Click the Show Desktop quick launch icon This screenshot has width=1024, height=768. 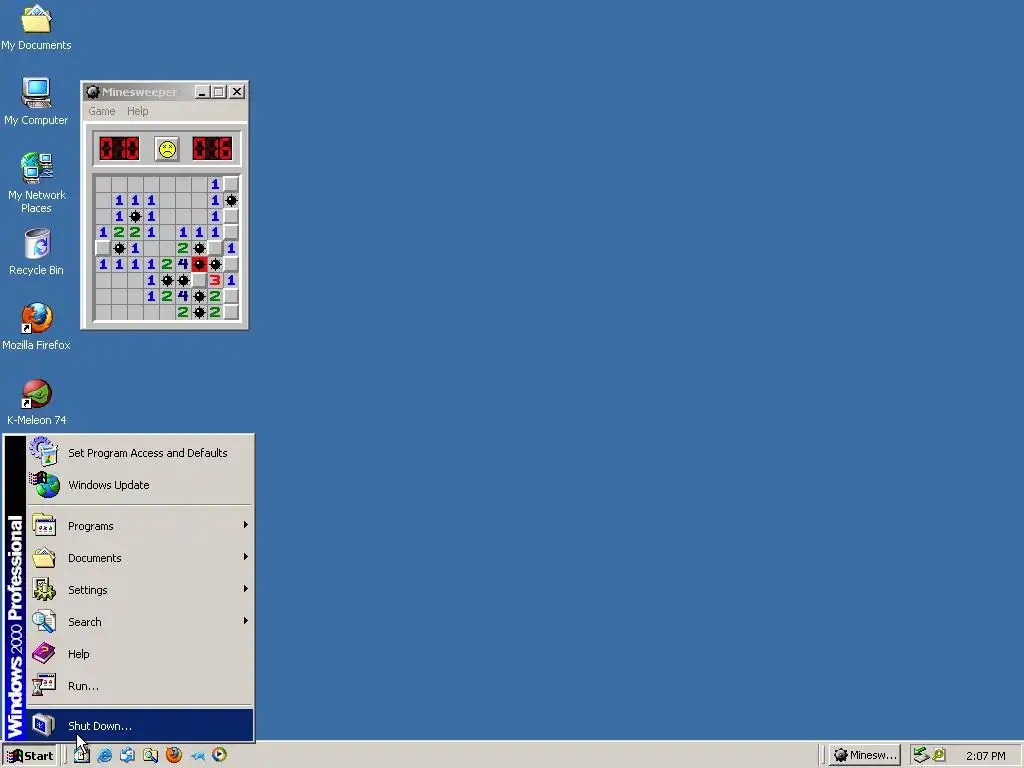click(x=82, y=755)
